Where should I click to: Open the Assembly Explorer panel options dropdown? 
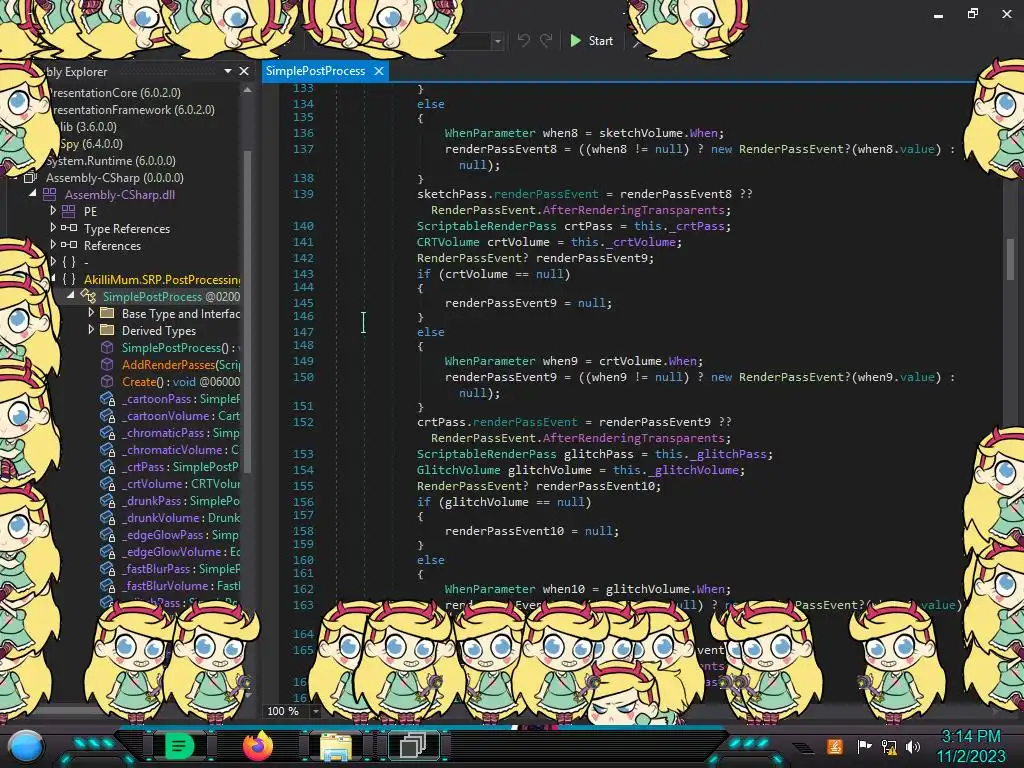click(227, 71)
